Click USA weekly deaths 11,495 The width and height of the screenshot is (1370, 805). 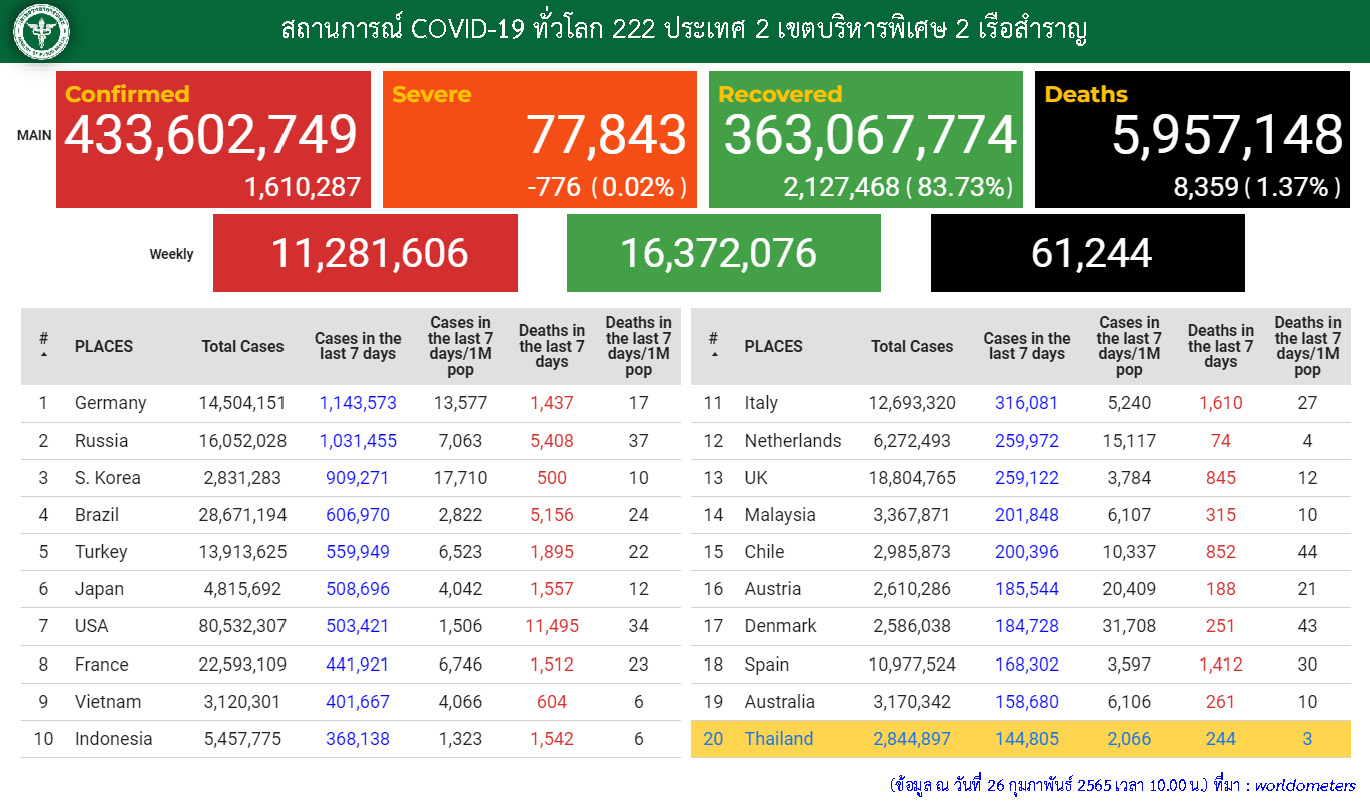pos(552,626)
